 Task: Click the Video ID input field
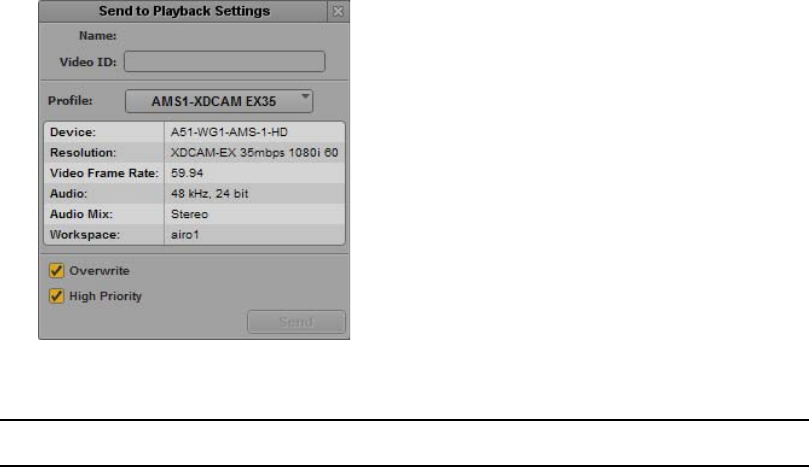[224, 61]
